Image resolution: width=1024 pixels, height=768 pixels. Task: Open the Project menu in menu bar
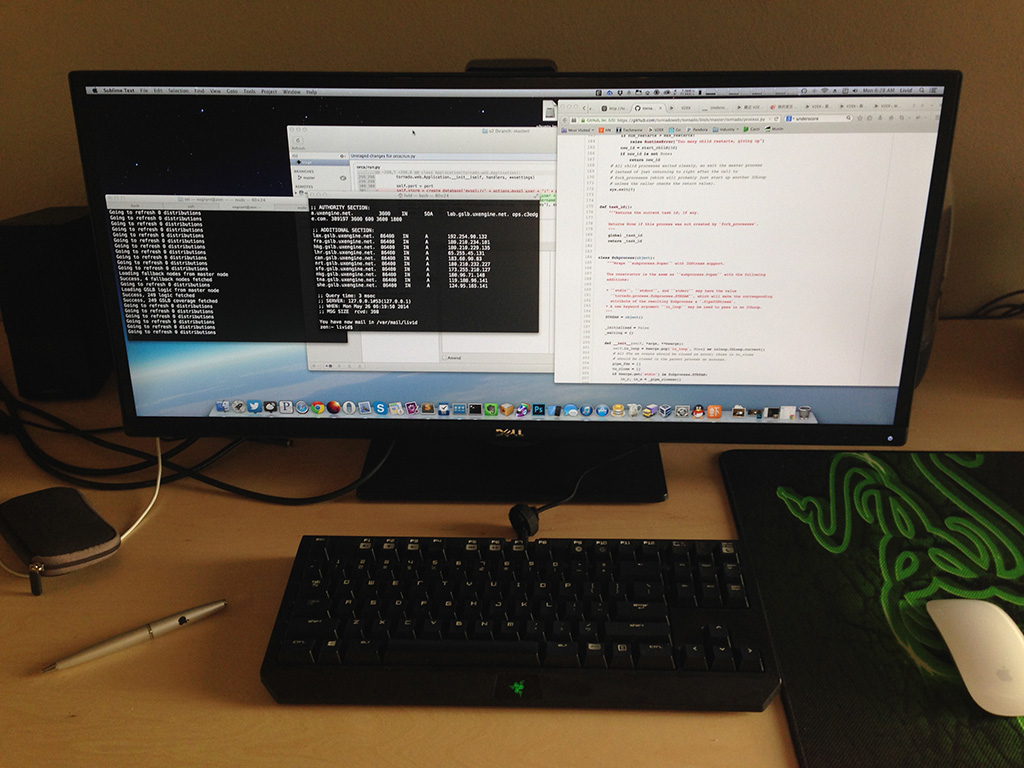click(269, 91)
